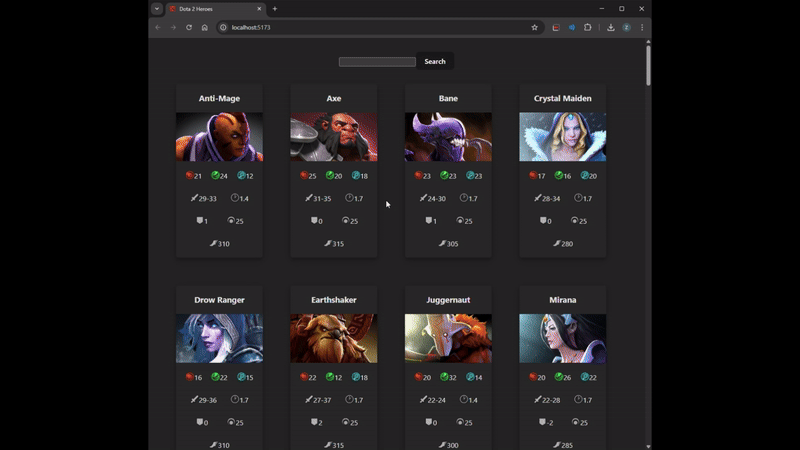Click the Search button
The width and height of the screenshot is (800, 450).
coord(435,61)
